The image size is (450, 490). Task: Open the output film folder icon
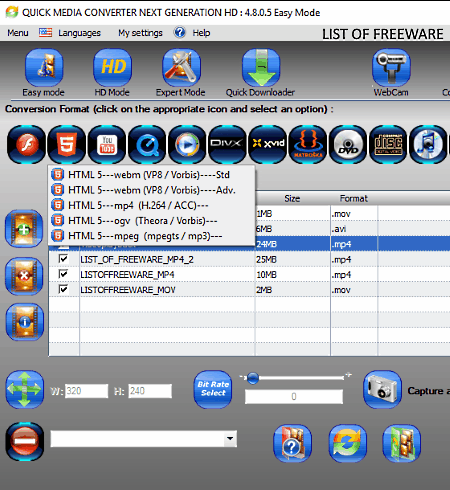(x=402, y=443)
